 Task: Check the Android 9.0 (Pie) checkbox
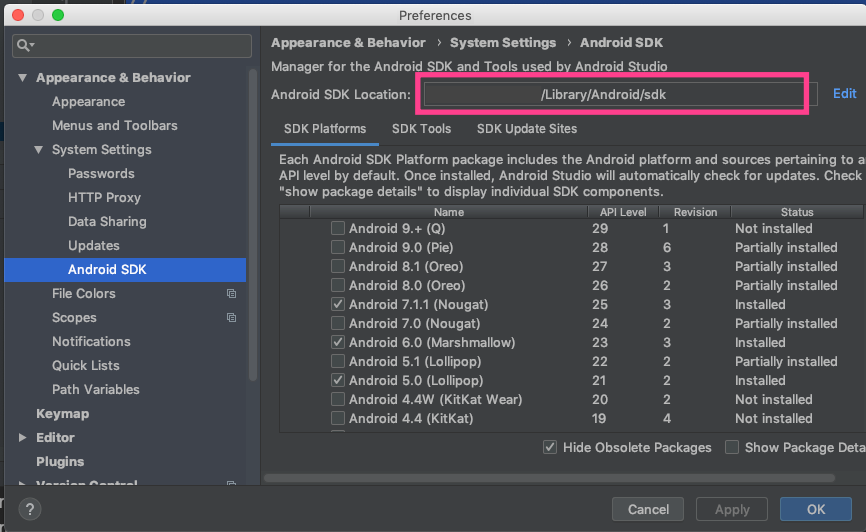[337, 247]
